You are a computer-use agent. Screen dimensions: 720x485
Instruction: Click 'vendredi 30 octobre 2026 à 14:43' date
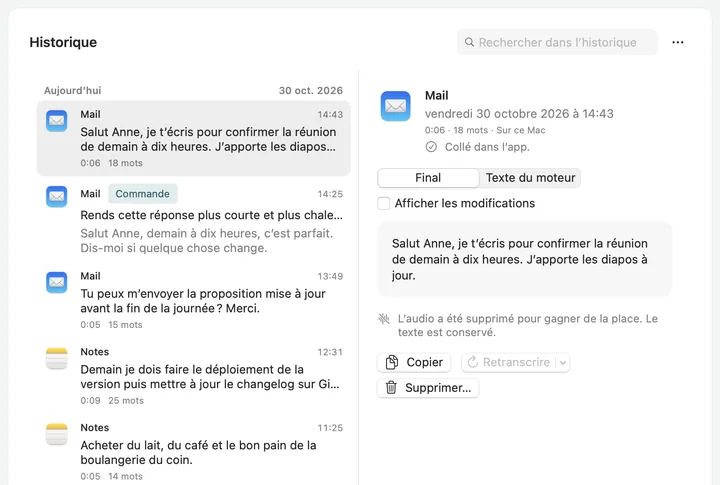[519, 113]
